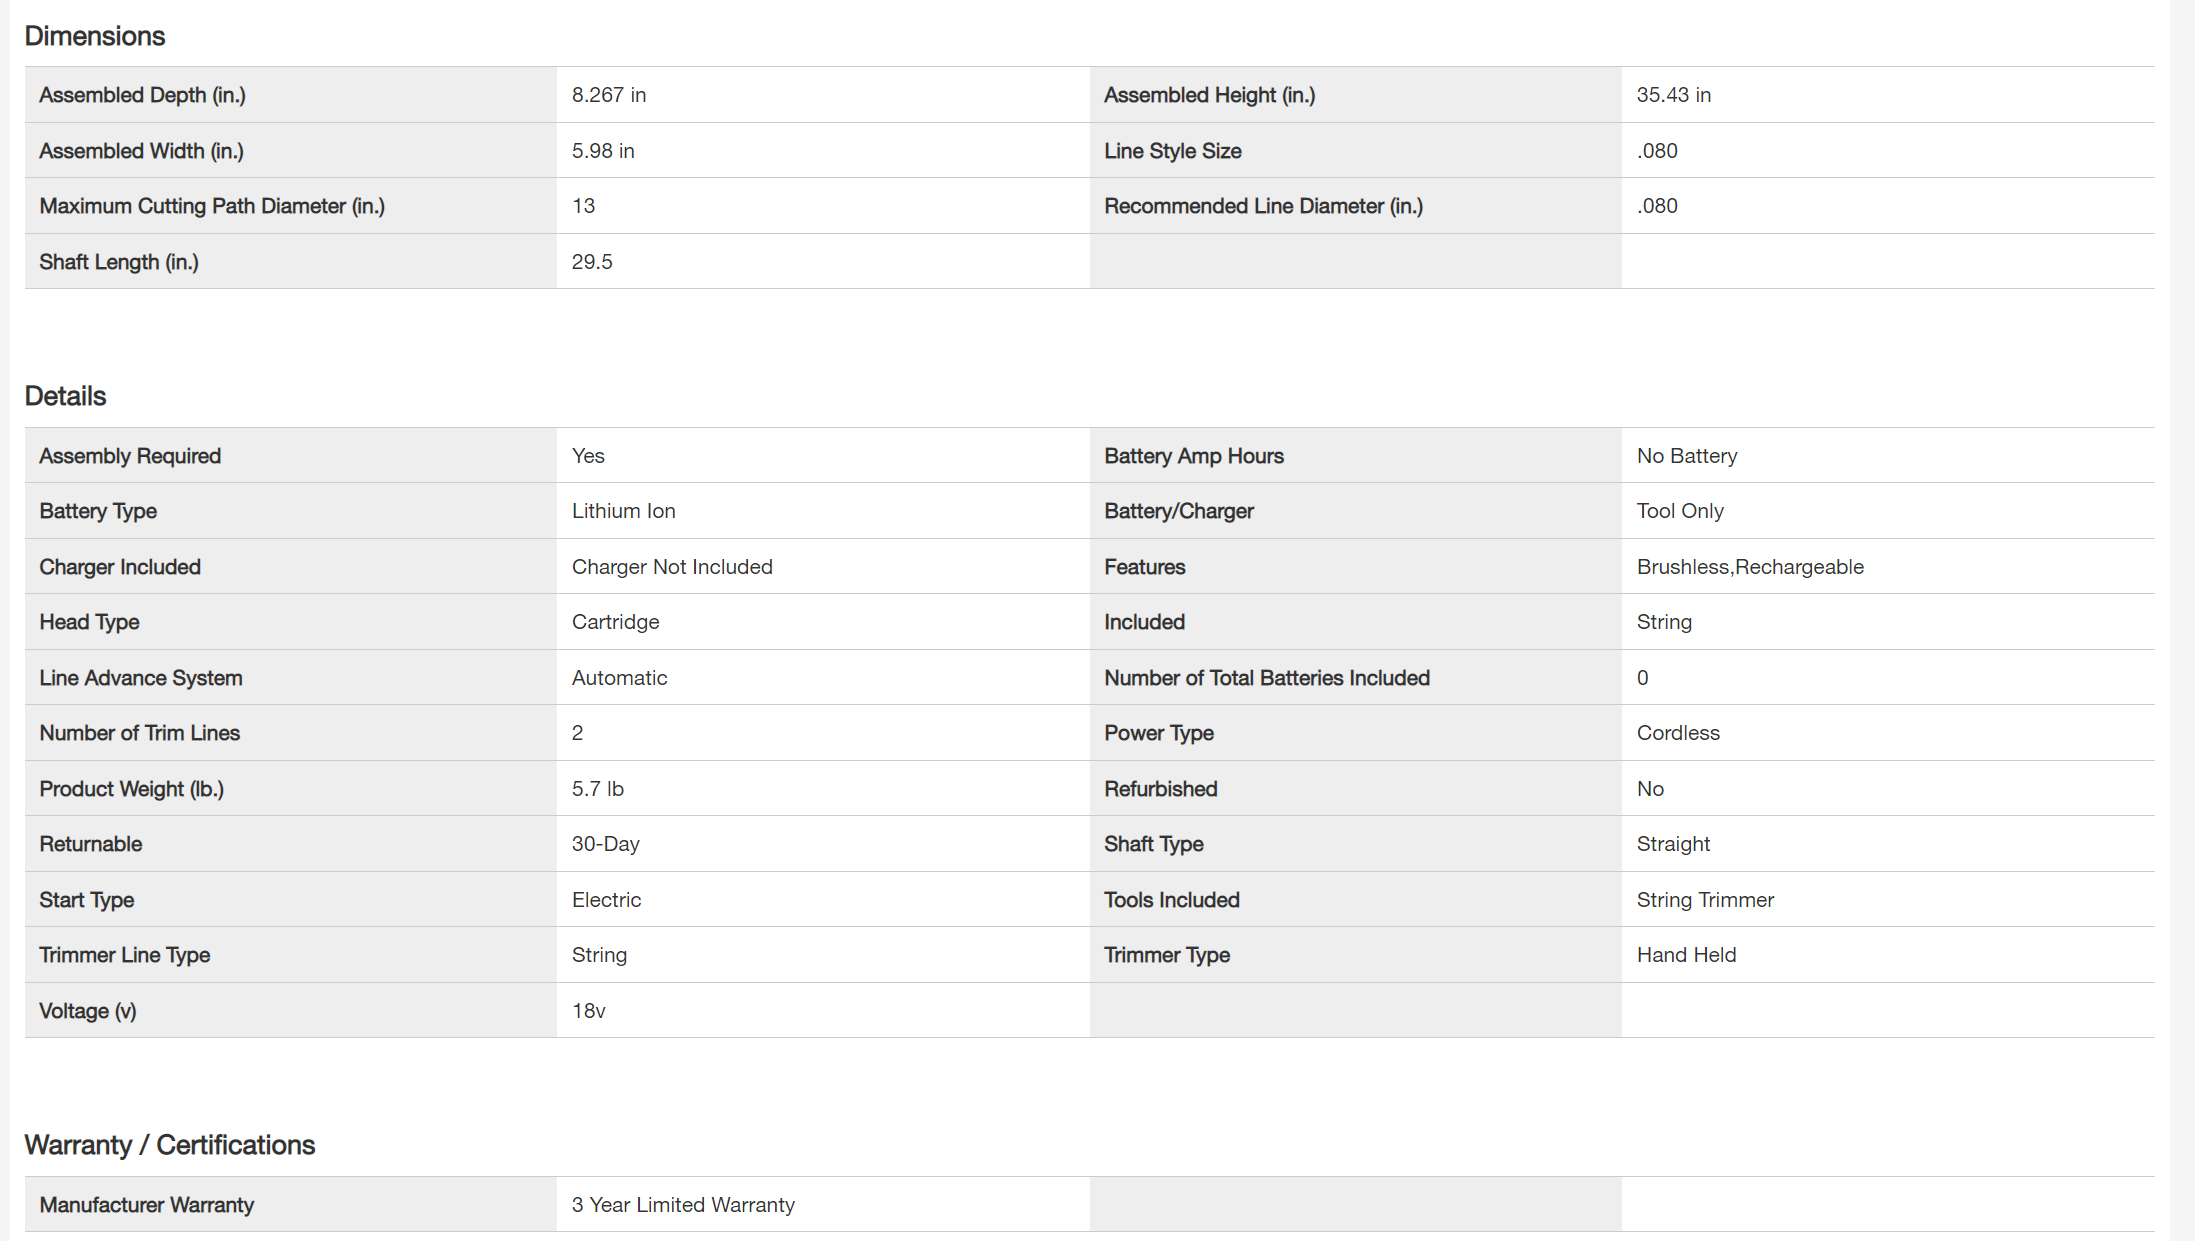
Task: Click the Assembled Depth (in.) label
Action: click(x=142, y=95)
